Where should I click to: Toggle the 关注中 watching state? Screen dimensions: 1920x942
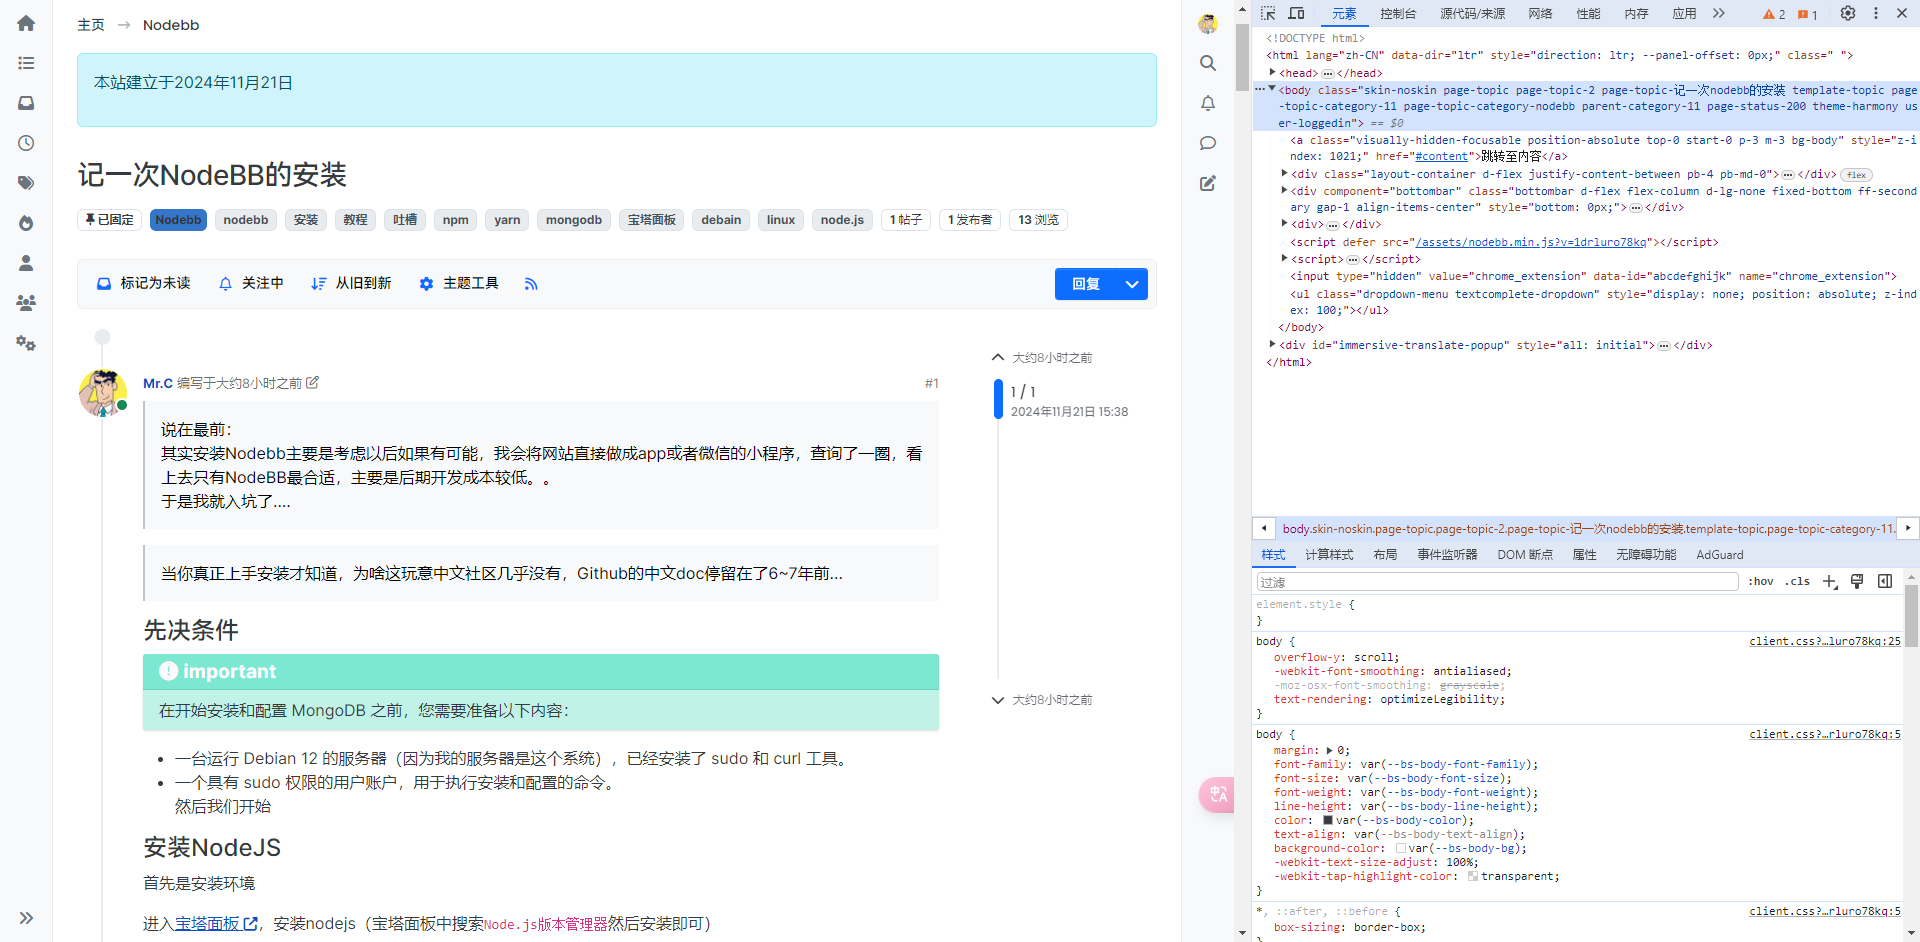coord(251,284)
